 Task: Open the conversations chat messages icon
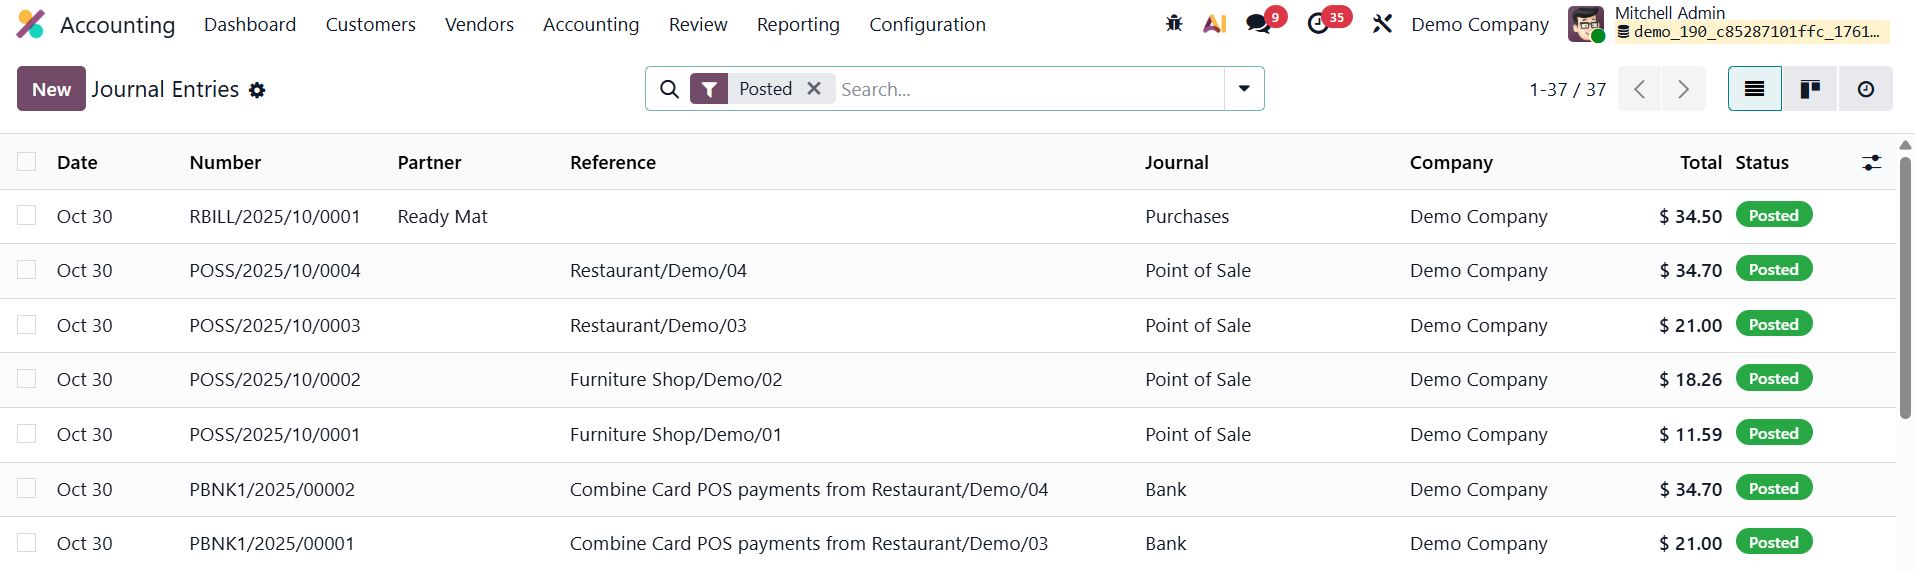(1258, 24)
